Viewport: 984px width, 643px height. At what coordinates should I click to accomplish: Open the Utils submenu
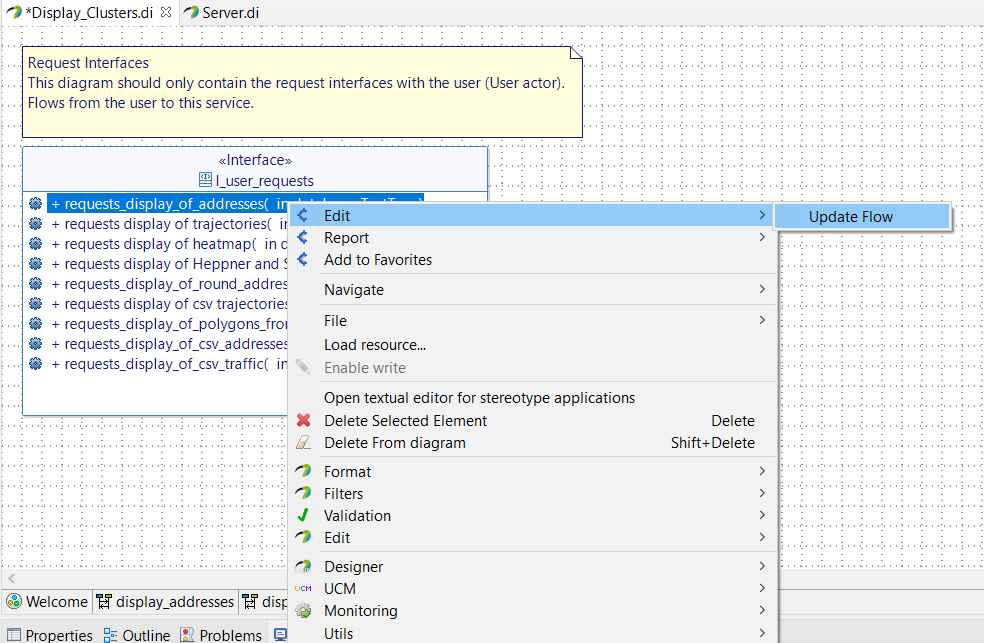[533, 633]
